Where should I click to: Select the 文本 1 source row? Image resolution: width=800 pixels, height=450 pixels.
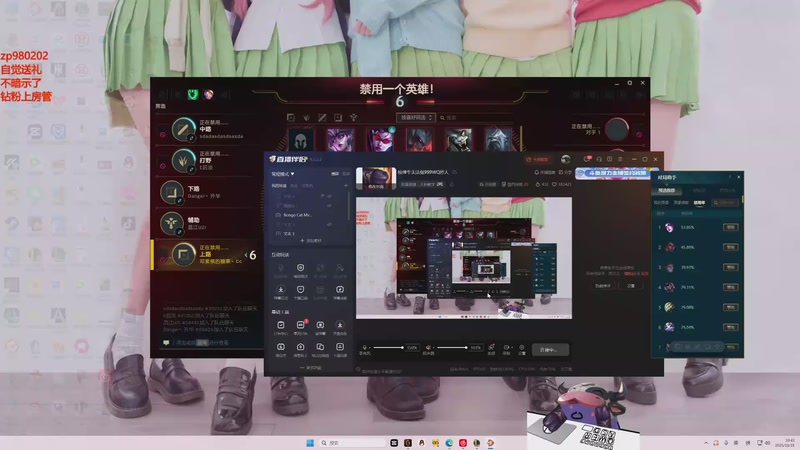pyautogui.click(x=304, y=233)
